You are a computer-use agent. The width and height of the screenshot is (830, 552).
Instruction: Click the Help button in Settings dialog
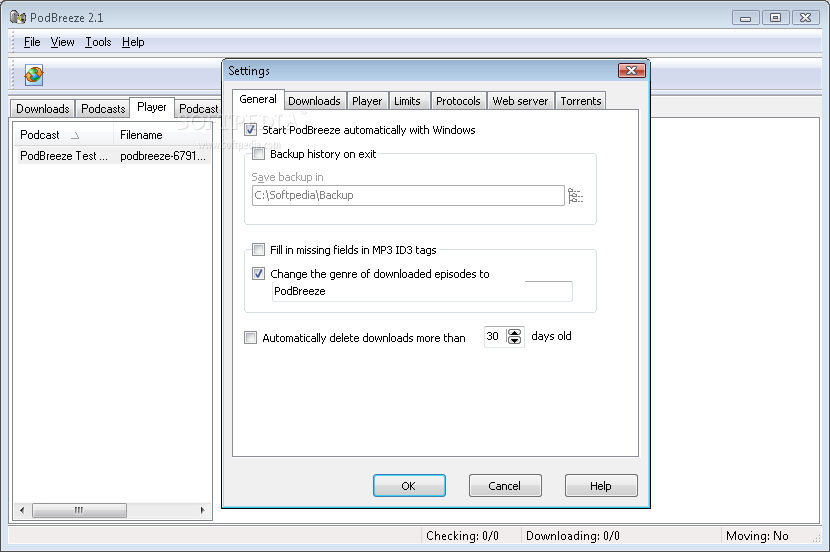pyautogui.click(x=601, y=486)
